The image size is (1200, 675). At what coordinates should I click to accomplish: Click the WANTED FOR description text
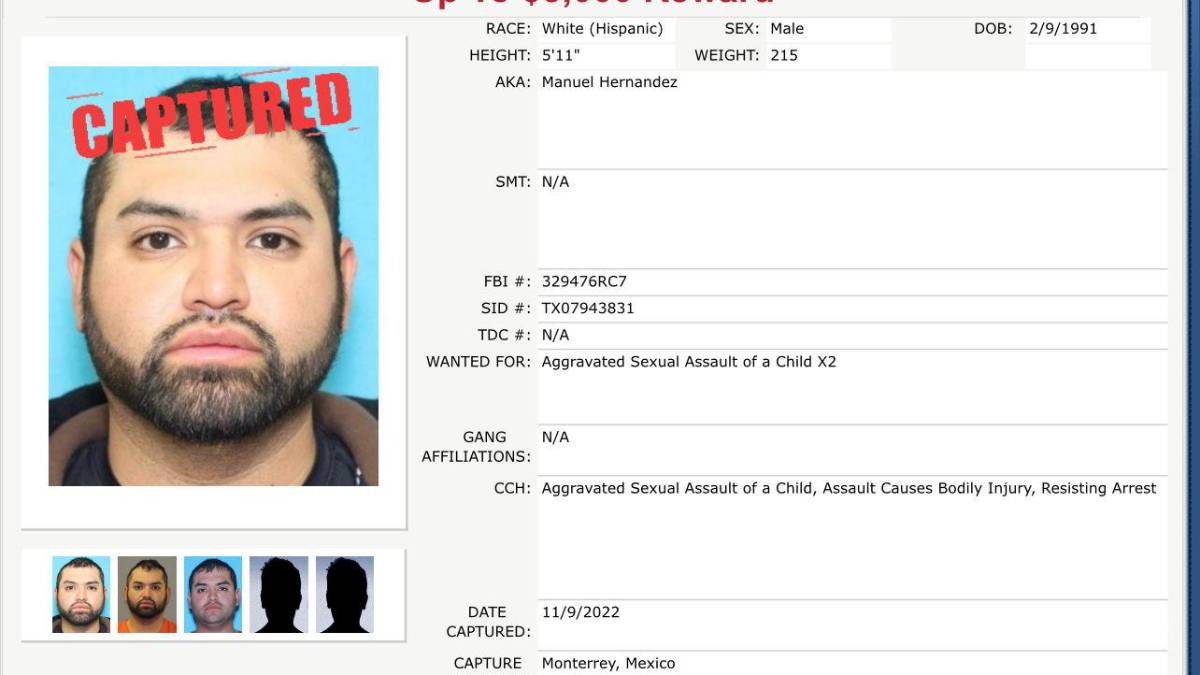pos(689,362)
